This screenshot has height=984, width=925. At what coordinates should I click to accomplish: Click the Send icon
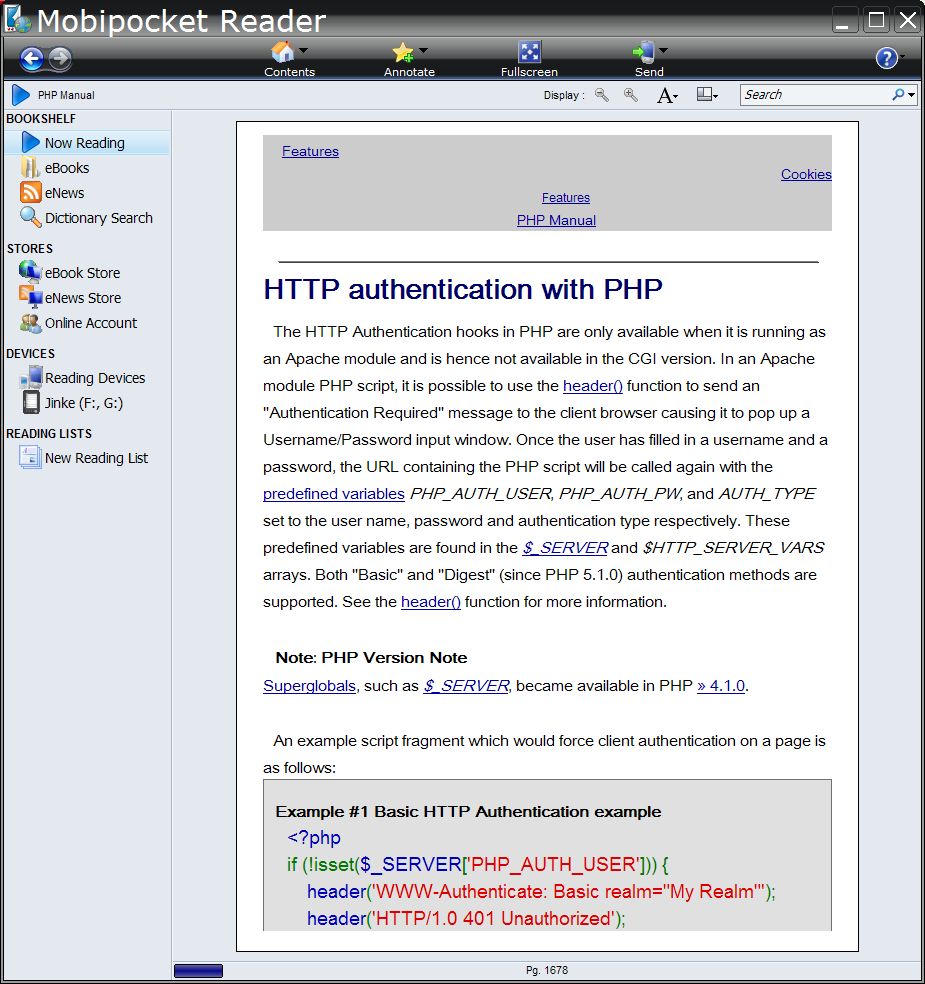[x=644, y=52]
